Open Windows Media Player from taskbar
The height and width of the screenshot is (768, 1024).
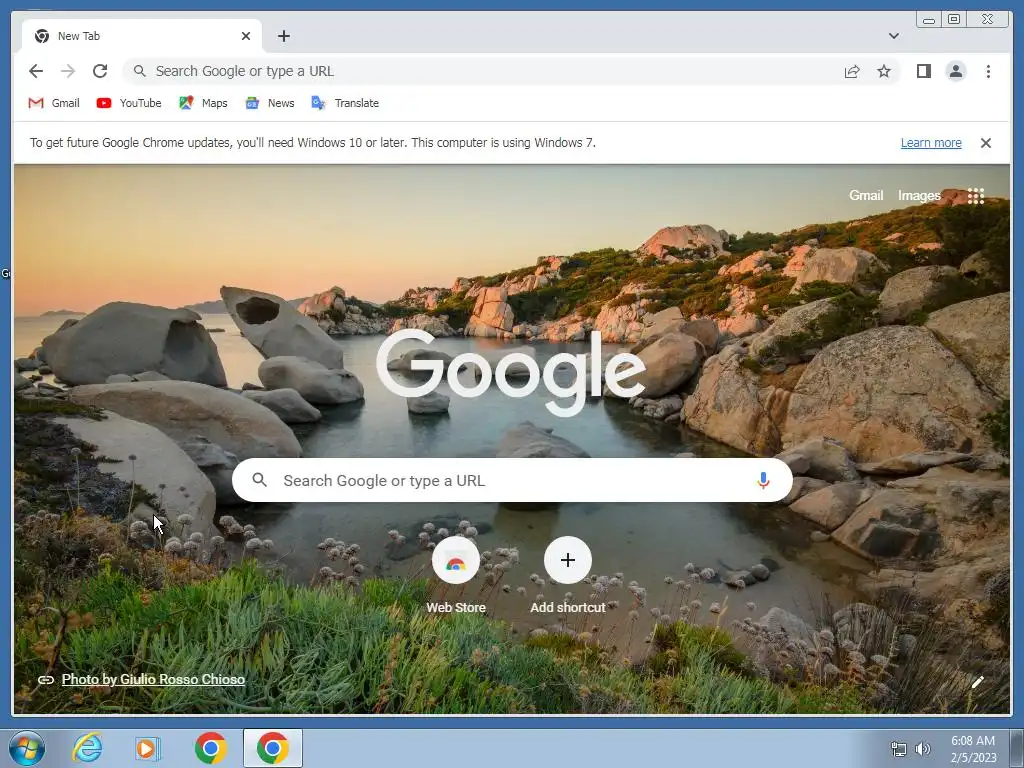pos(148,748)
